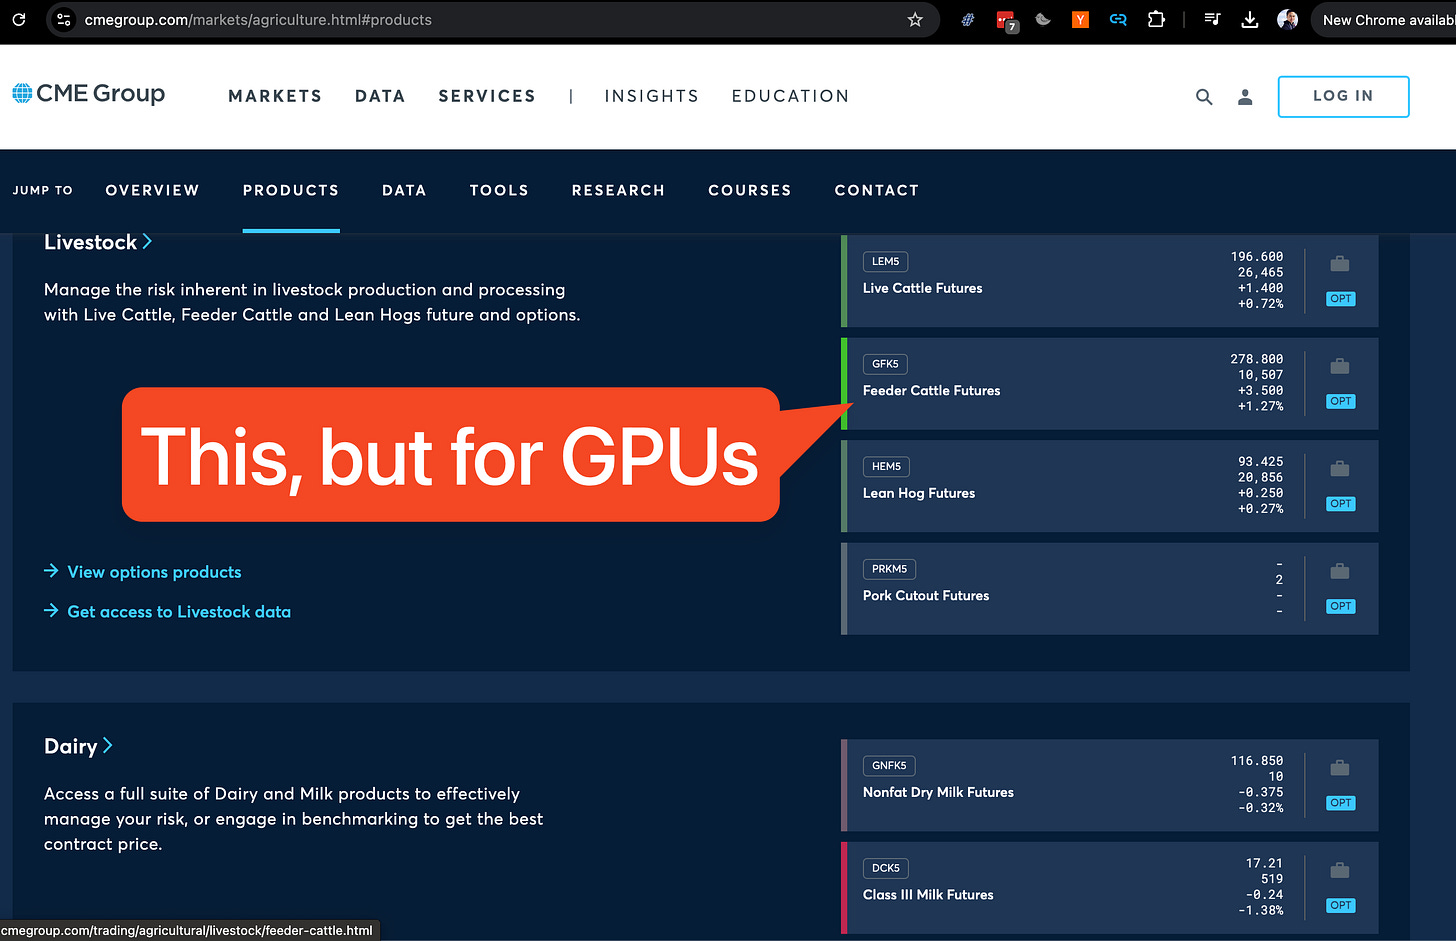
Task: Open the SERVICES main menu
Action: click(x=487, y=96)
